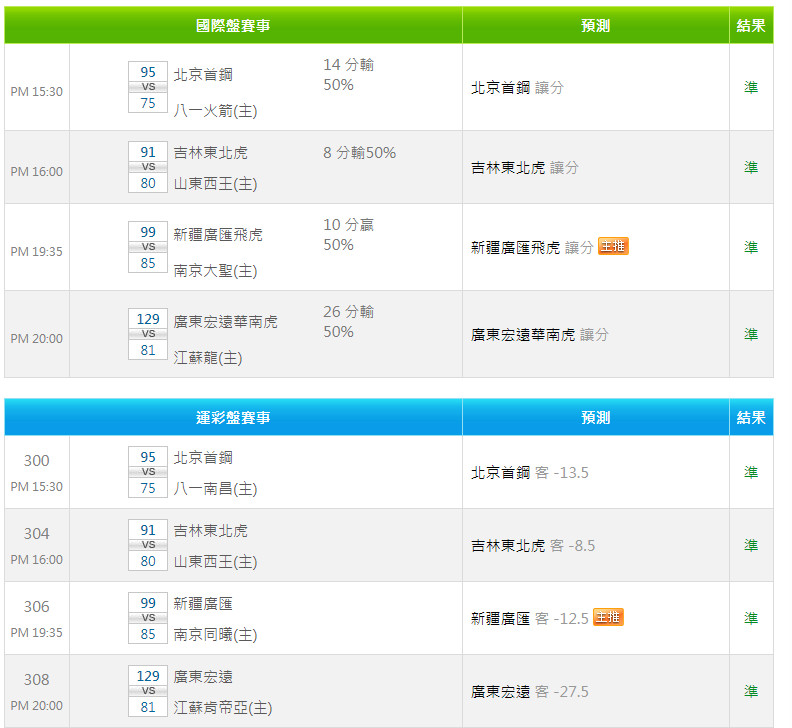The width and height of the screenshot is (792, 728).
Task: Click the PM 20:00 time under match 308
Action: click(x=36, y=705)
